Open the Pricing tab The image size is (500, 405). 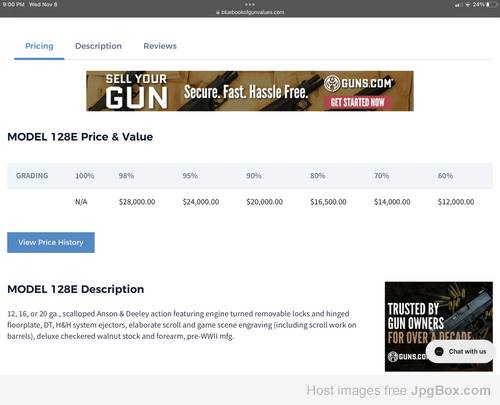pyautogui.click(x=39, y=46)
